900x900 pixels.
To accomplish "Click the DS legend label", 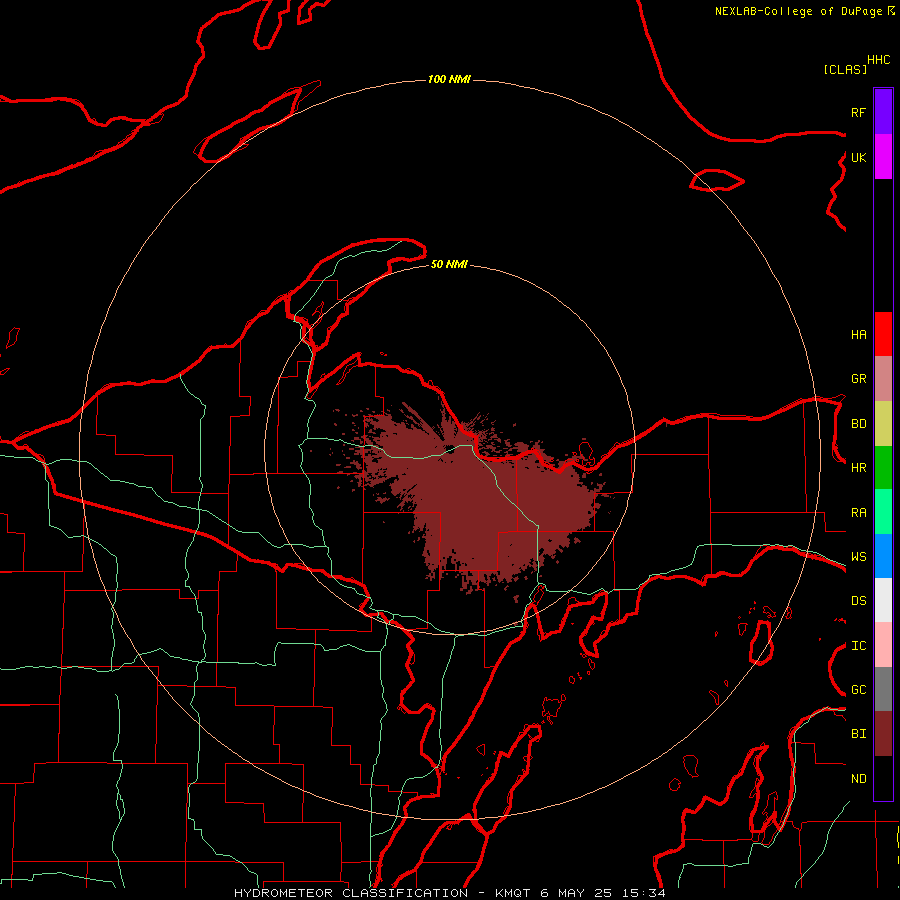I will pyautogui.click(x=858, y=601).
